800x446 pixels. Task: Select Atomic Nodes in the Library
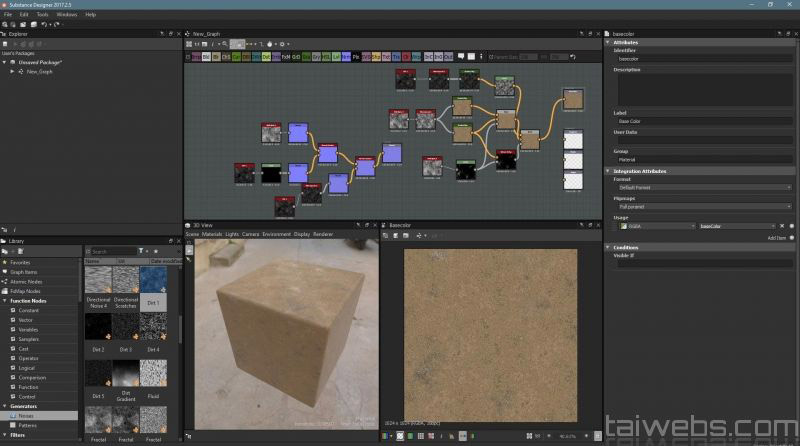pyautogui.click(x=26, y=282)
